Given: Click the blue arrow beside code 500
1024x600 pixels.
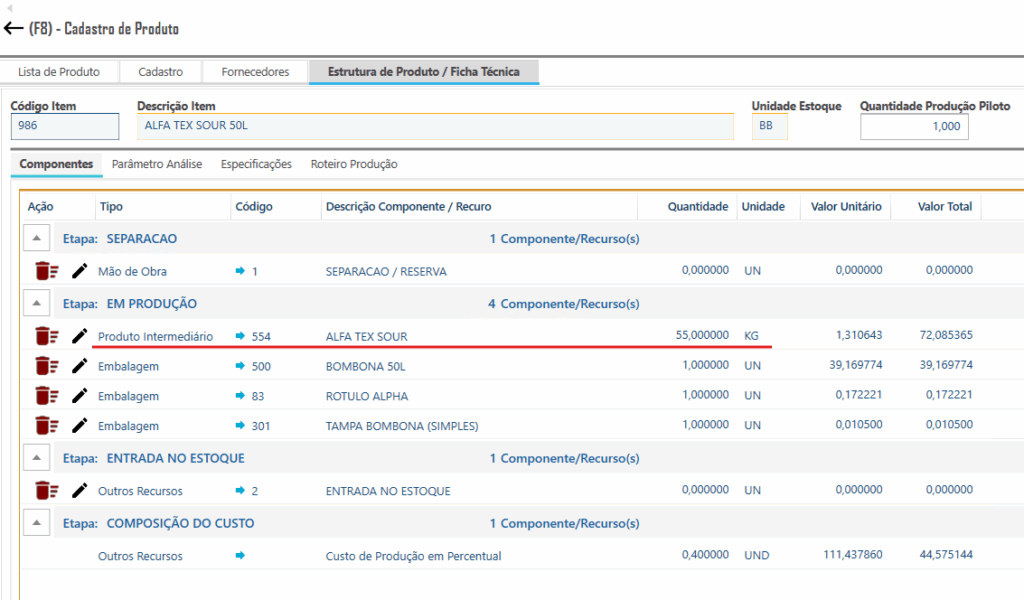Looking at the screenshot, I should point(240,366).
